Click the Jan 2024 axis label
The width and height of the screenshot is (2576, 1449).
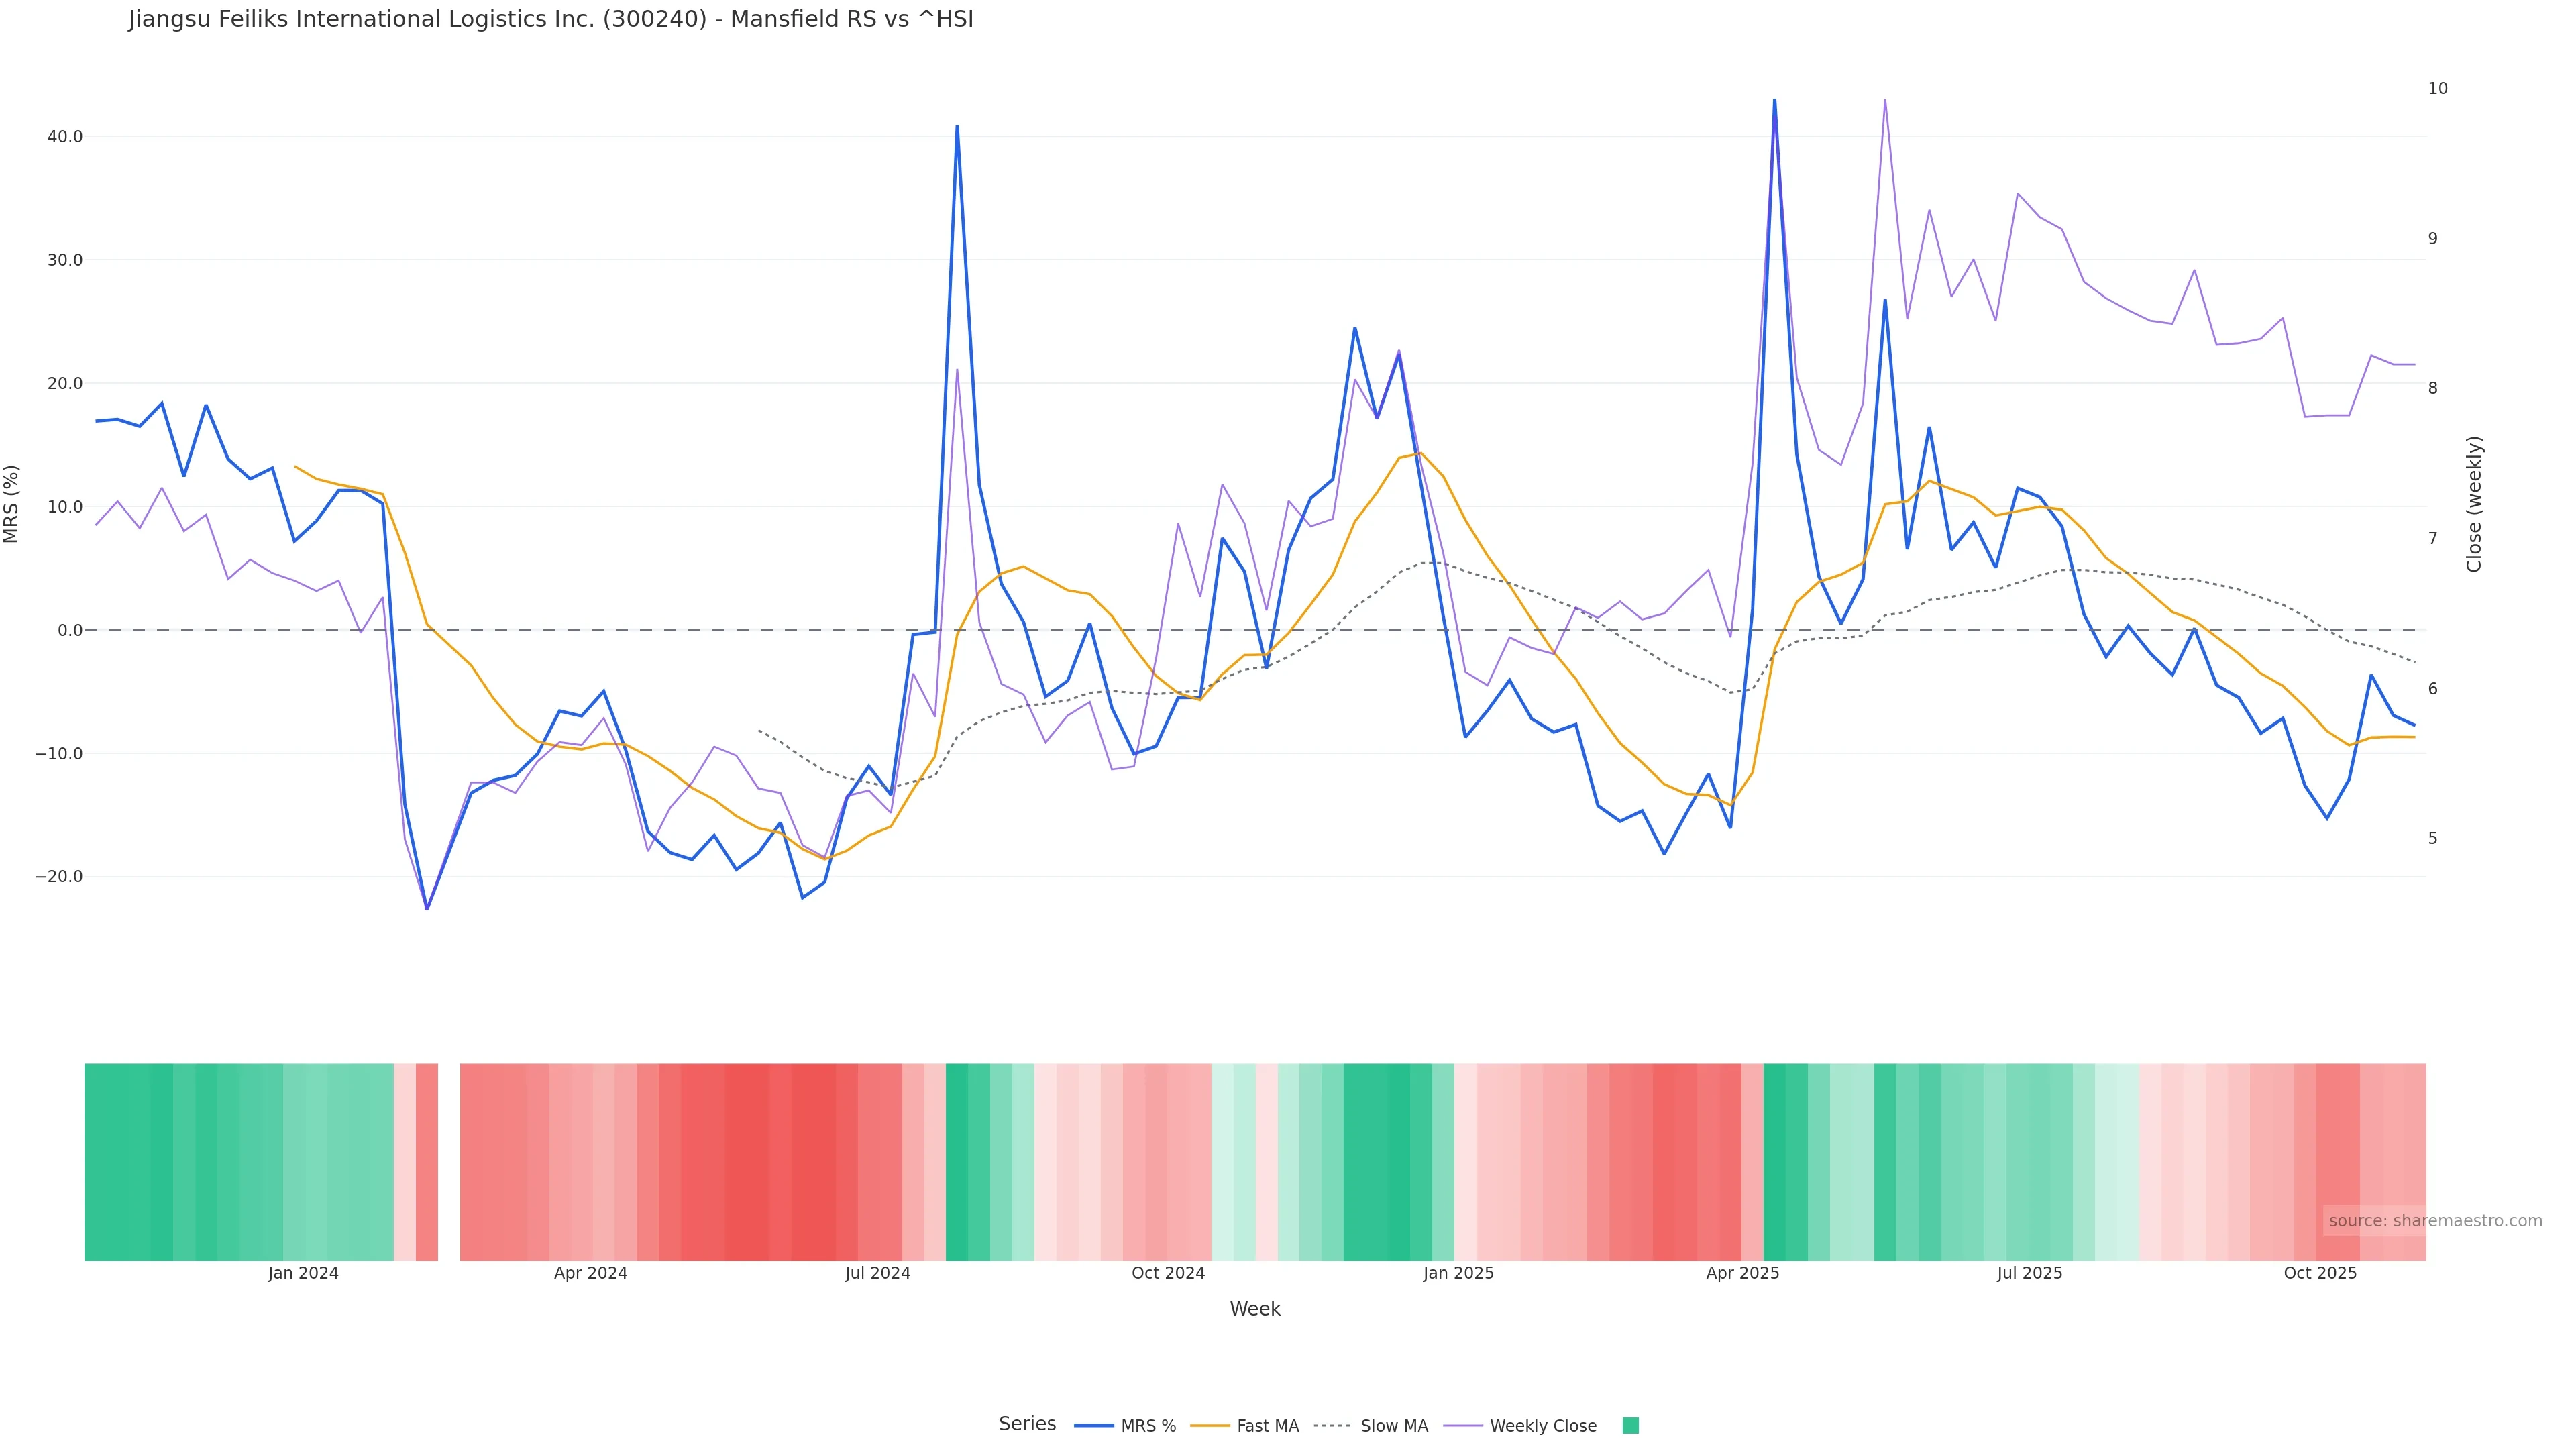(303, 1273)
